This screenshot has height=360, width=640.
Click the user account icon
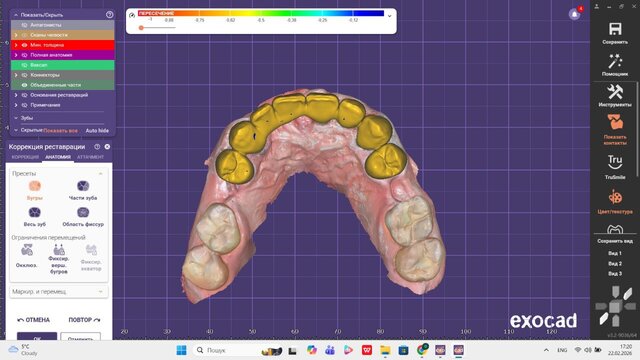[x=597, y=7]
